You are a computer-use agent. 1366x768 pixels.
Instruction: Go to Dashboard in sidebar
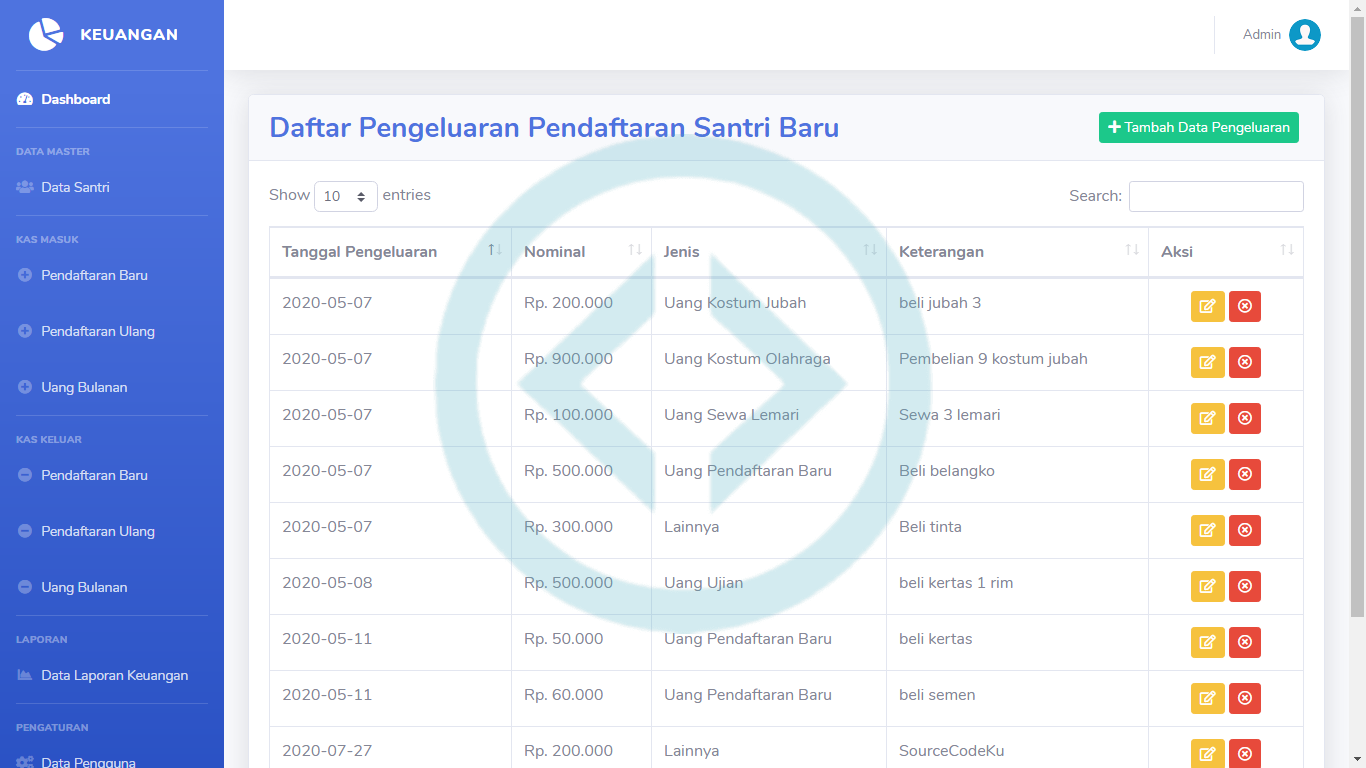point(75,99)
